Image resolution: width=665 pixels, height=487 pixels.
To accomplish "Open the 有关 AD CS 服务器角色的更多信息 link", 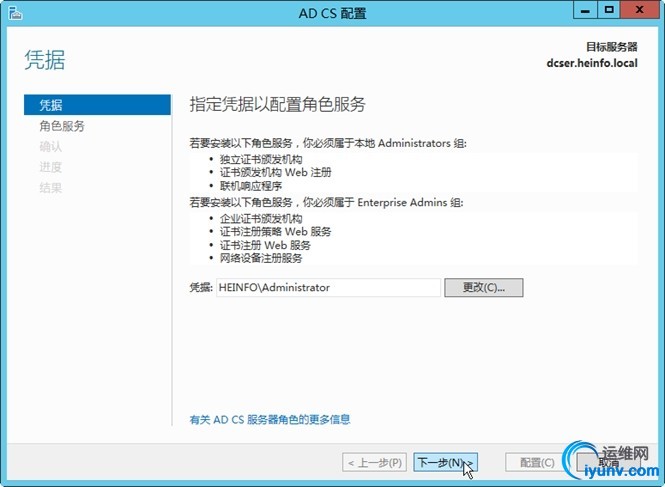I will [x=270, y=420].
